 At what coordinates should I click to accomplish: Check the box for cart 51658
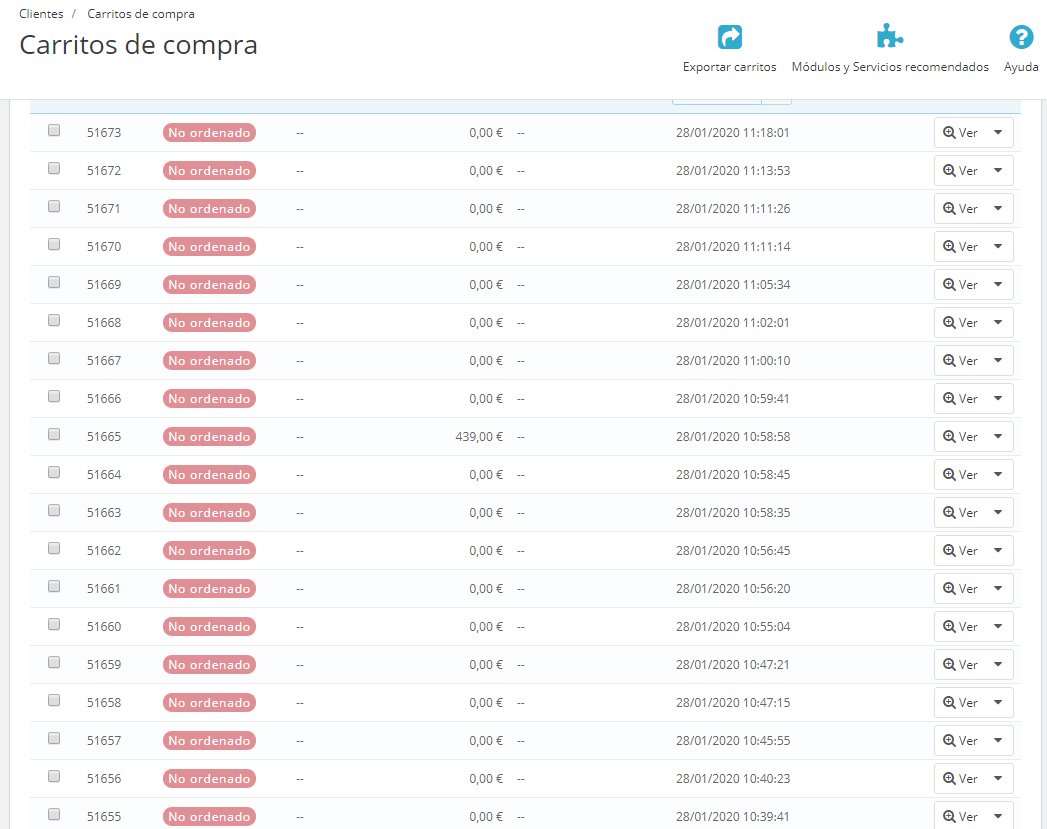tap(54, 700)
